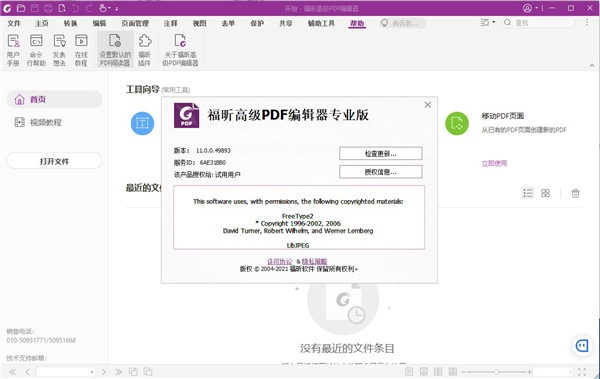Open the 文件 menu
The height and width of the screenshot is (379, 600).
tap(14, 23)
